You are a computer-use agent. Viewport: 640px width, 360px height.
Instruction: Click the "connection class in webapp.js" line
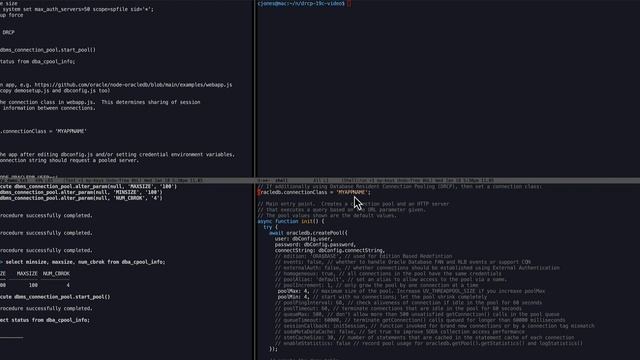pos(100,102)
